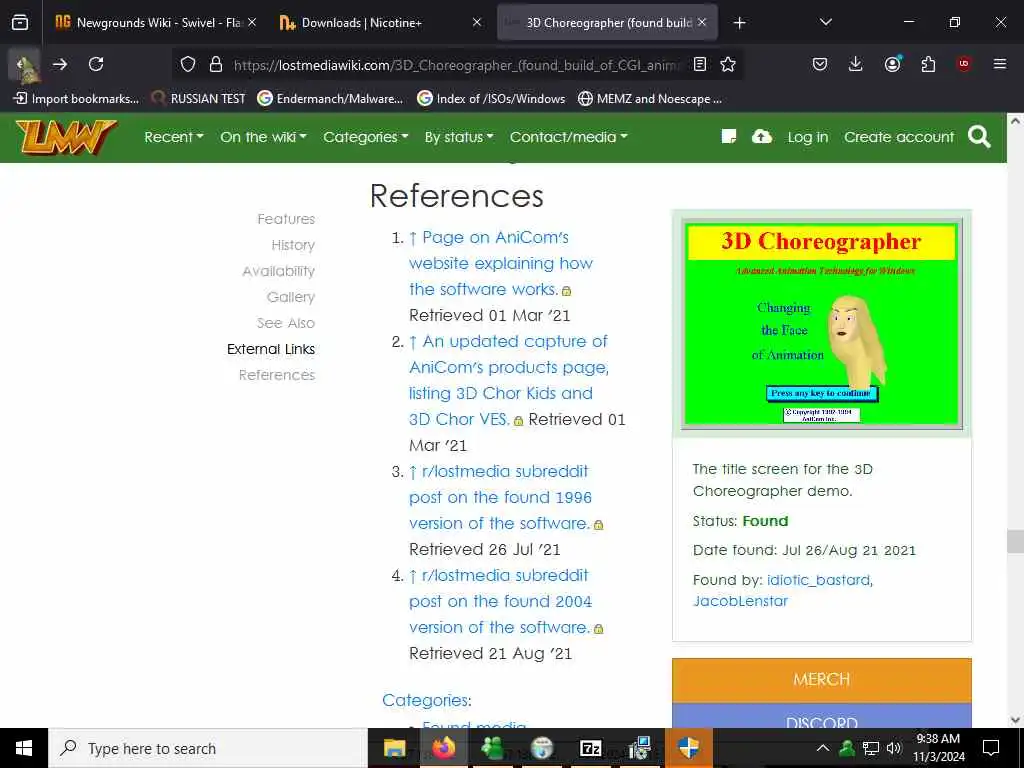Jump to External Links in the contents sidebar

270,349
